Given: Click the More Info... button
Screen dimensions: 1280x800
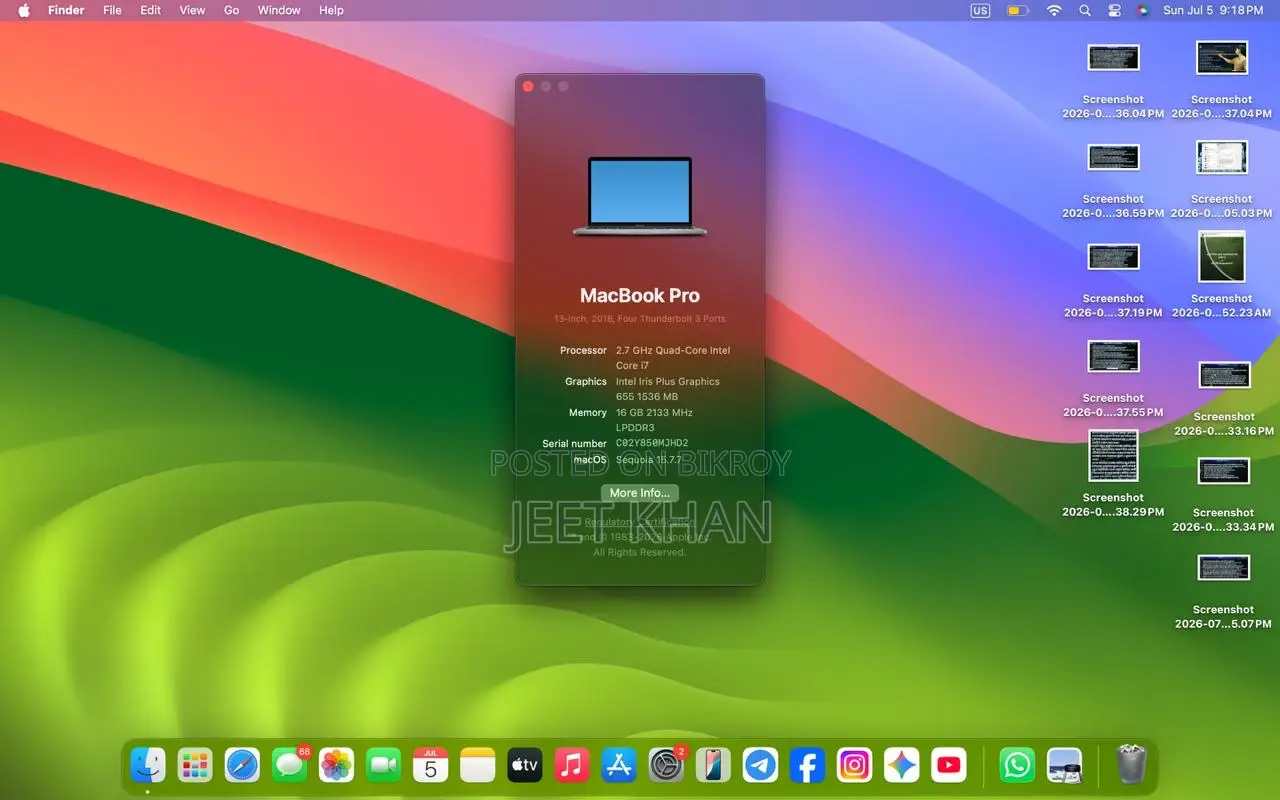Looking at the screenshot, I should 640,493.
